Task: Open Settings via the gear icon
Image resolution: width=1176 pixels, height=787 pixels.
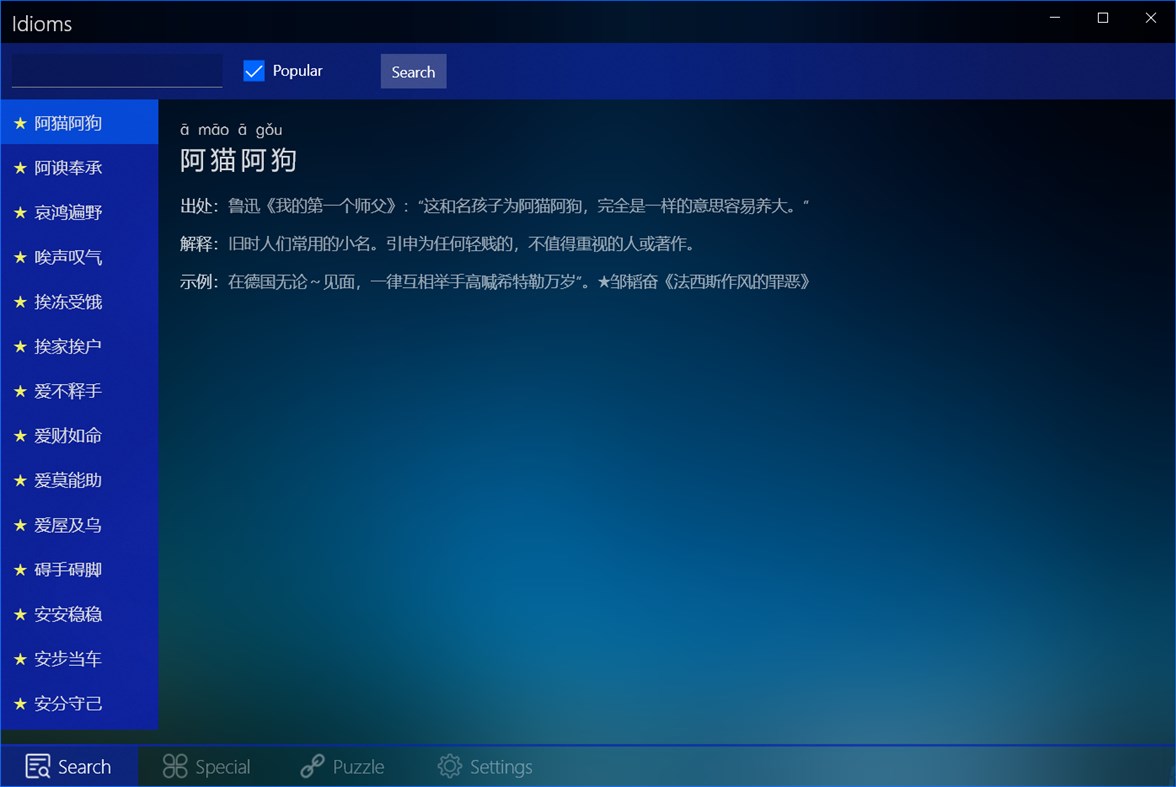Action: (448, 766)
